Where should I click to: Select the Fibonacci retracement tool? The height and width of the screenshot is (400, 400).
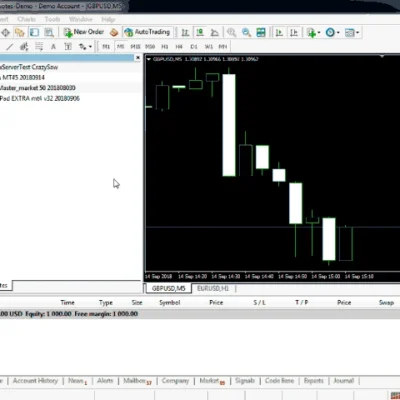click(x=39, y=47)
